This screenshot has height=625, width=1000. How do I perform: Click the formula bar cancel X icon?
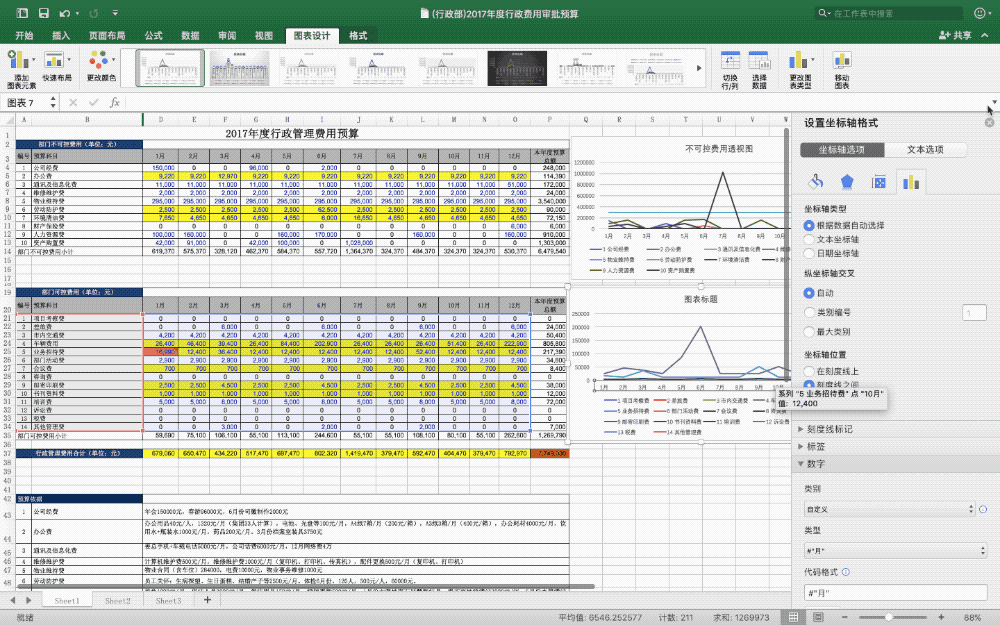[x=73, y=102]
